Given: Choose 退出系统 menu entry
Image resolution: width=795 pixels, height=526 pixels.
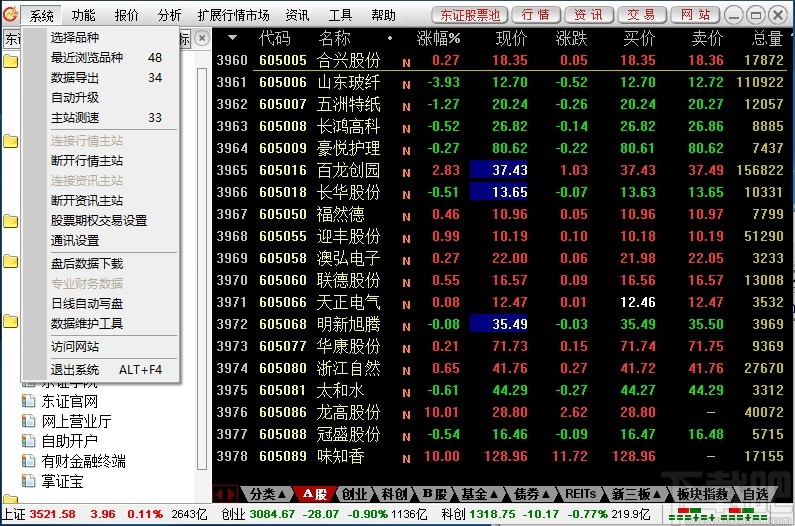Looking at the screenshot, I should tap(100, 370).
